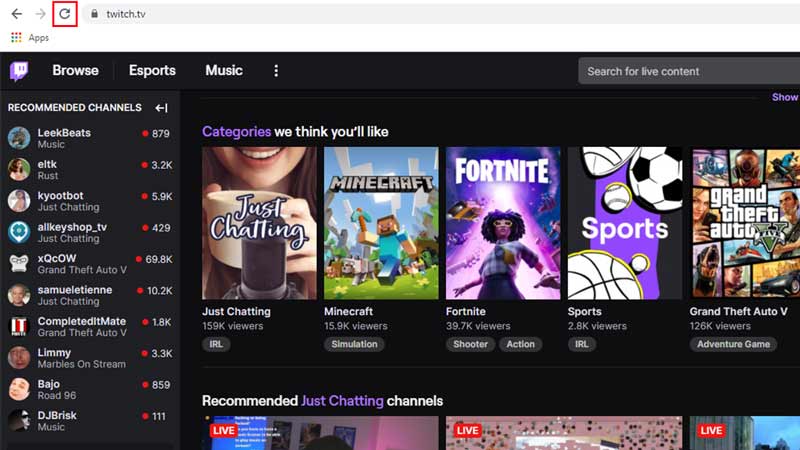Click IRL tag under Sports
The width and height of the screenshot is (800, 450).
pyautogui.click(x=582, y=344)
